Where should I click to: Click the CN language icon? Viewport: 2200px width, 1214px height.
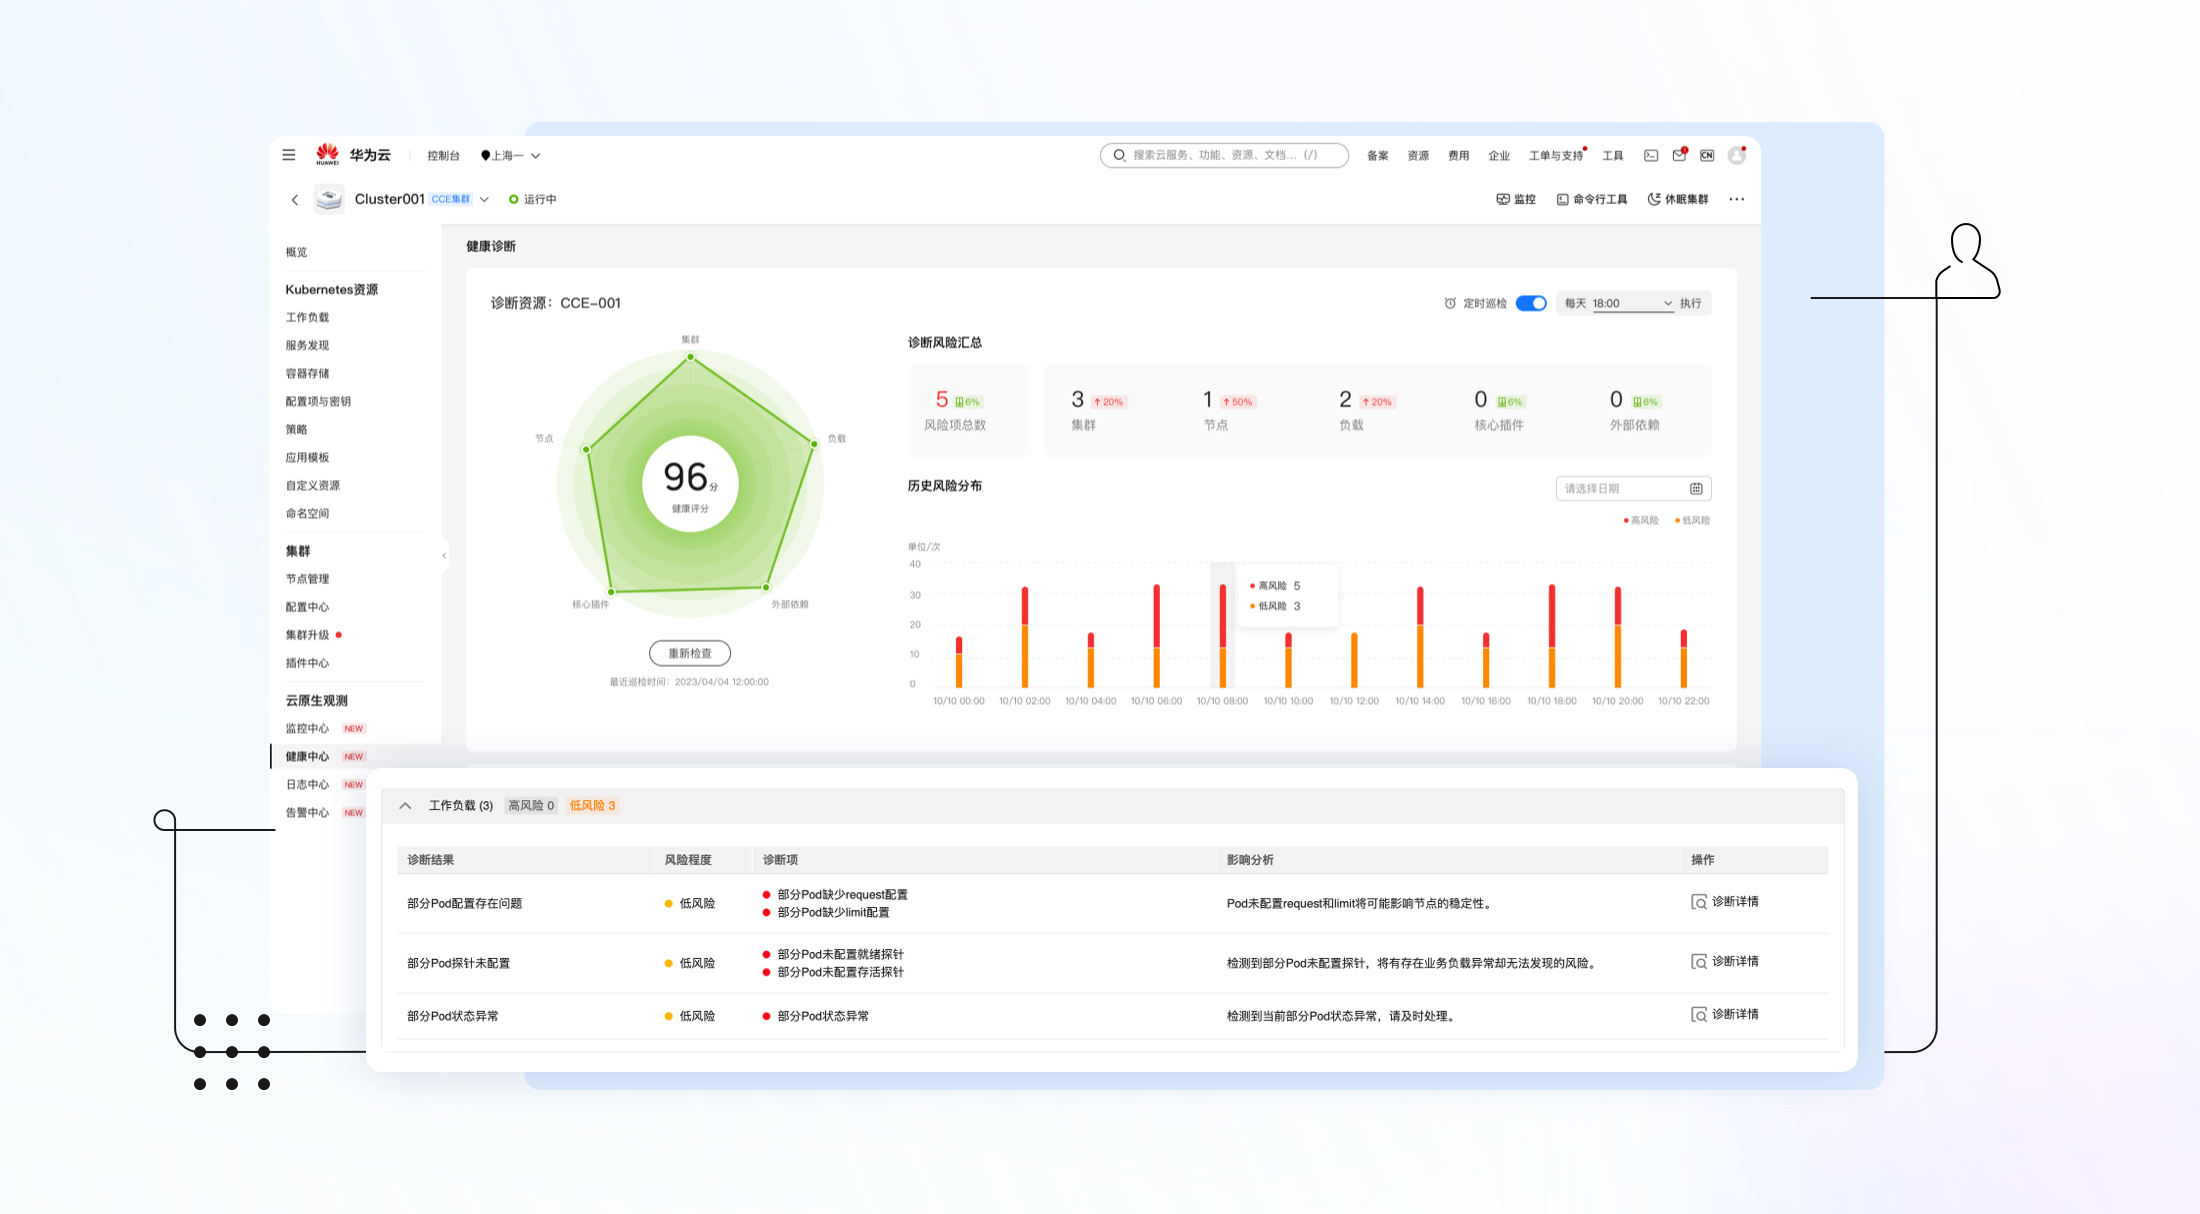[1707, 155]
